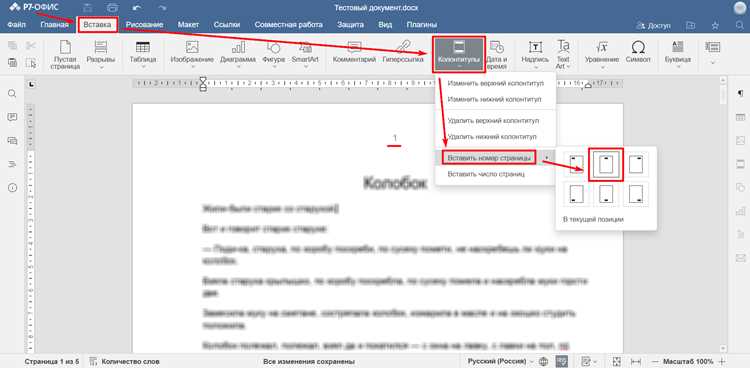This screenshot has height=368, width=750.
Task: Click the Доступ share button
Action: [654, 25]
